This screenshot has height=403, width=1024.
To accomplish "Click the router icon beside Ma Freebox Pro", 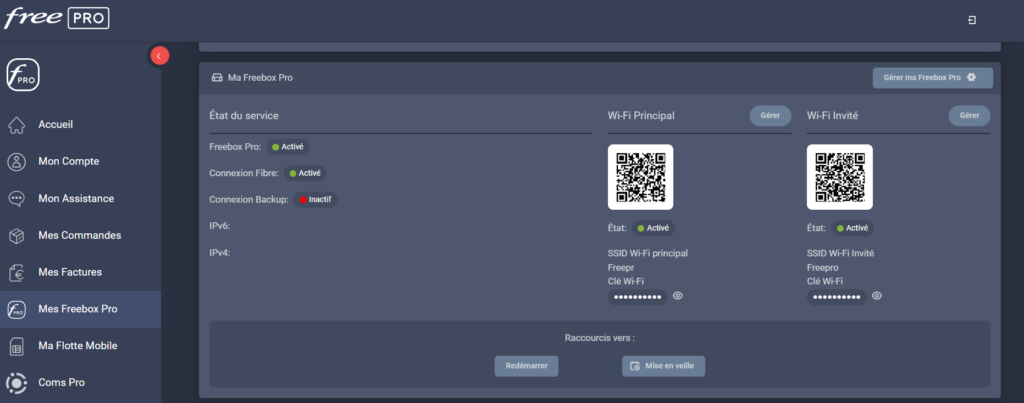I will [x=217, y=78].
